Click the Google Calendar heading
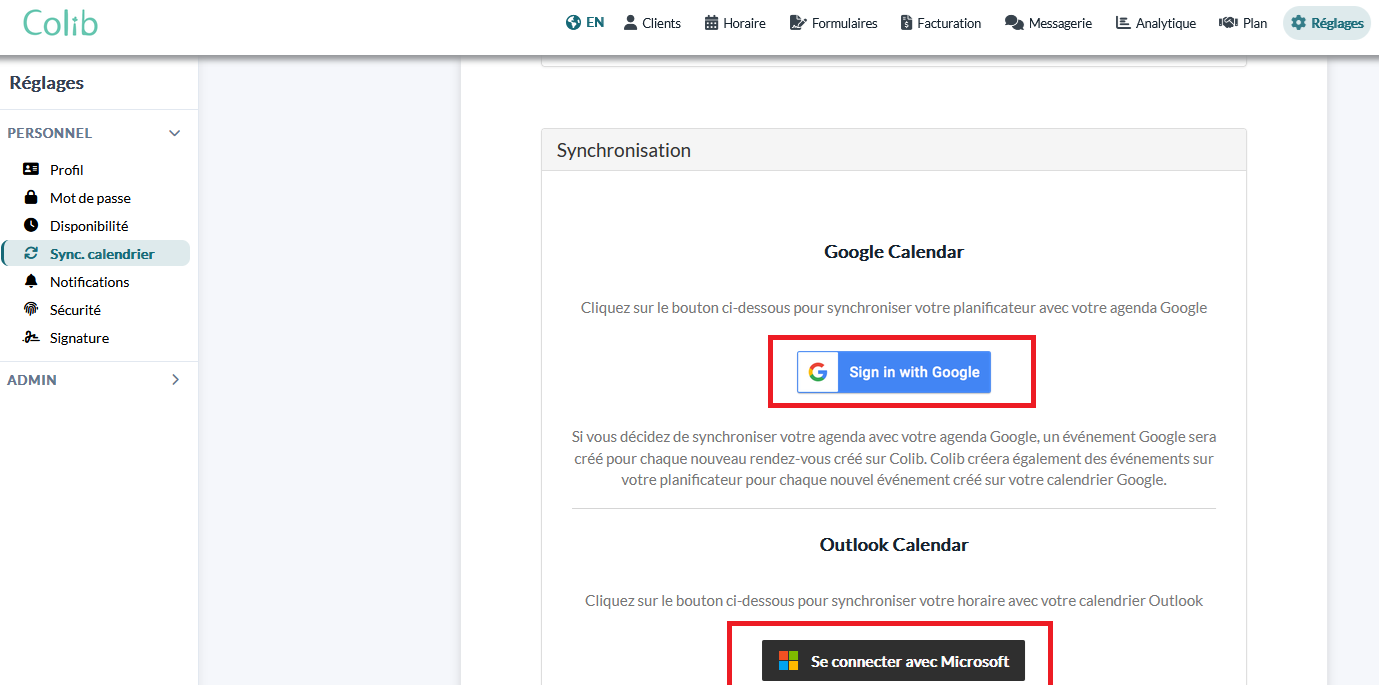This screenshot has height=685, width=1379. pyautogui.click(x=894, y=252)
